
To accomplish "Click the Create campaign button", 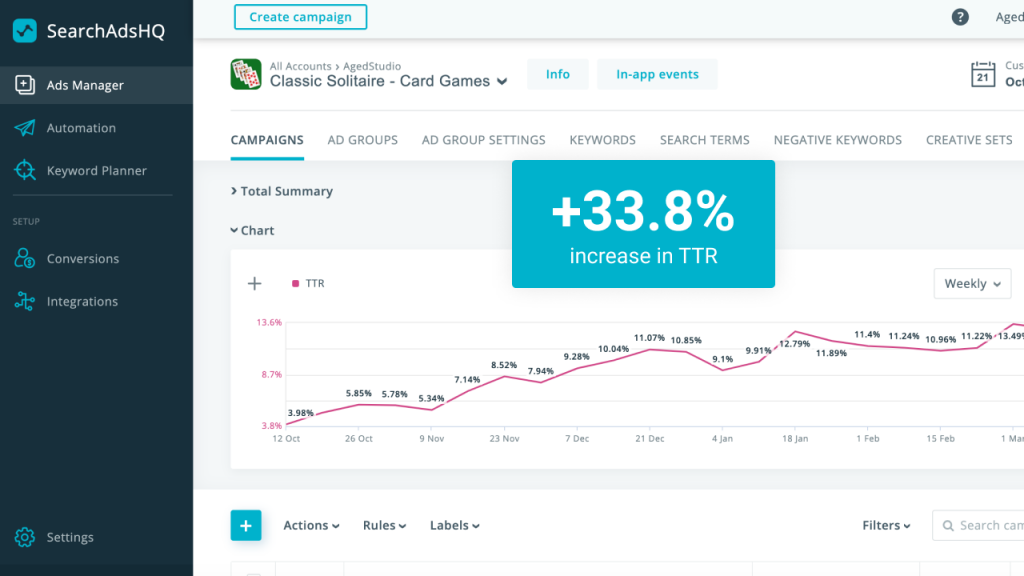I will (300, 17).
